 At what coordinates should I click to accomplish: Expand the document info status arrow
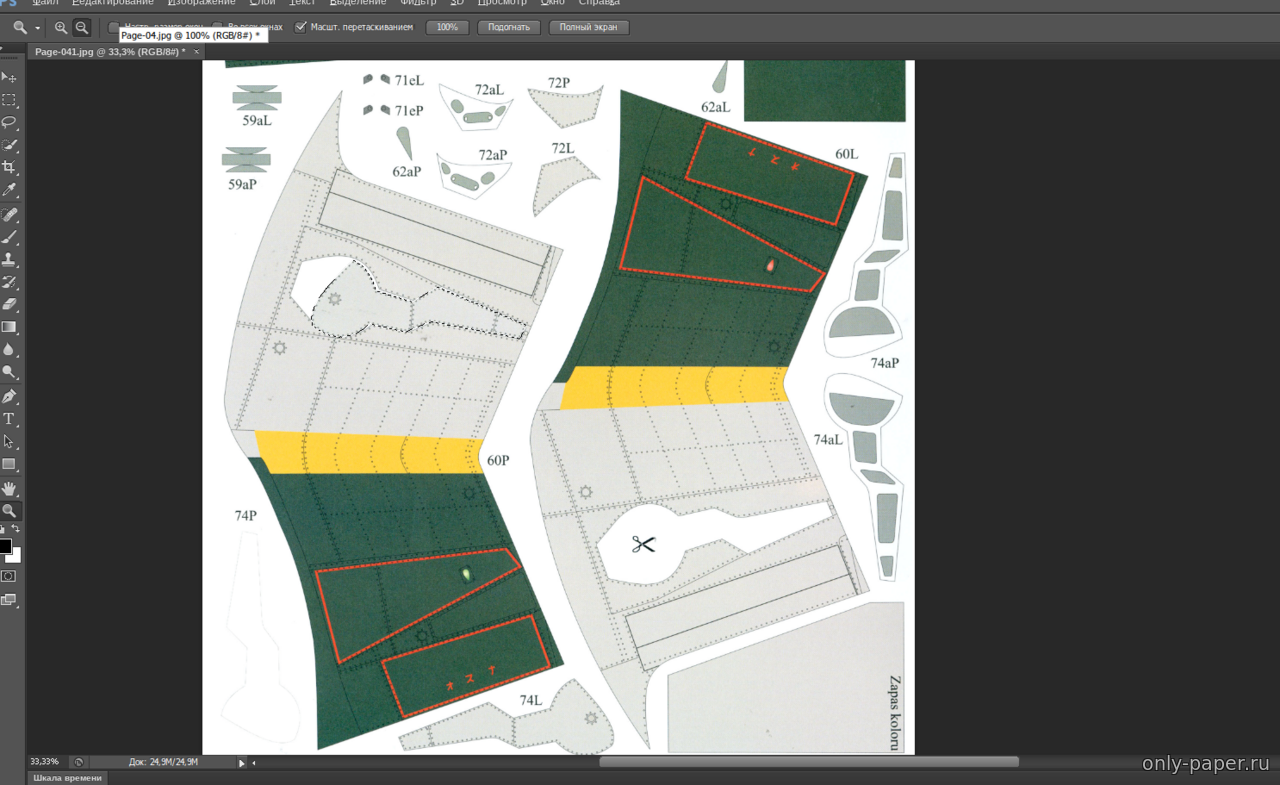[241, 762]
